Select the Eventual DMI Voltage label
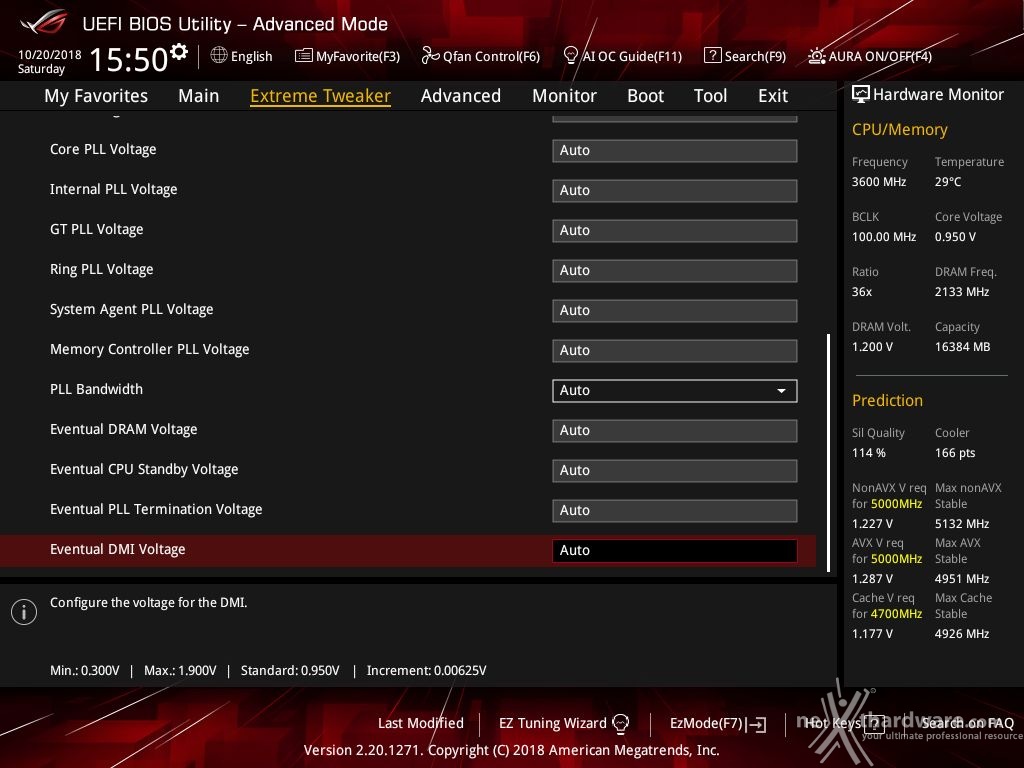The height and width of the screenshot is (768, 1024). [118, 549]
